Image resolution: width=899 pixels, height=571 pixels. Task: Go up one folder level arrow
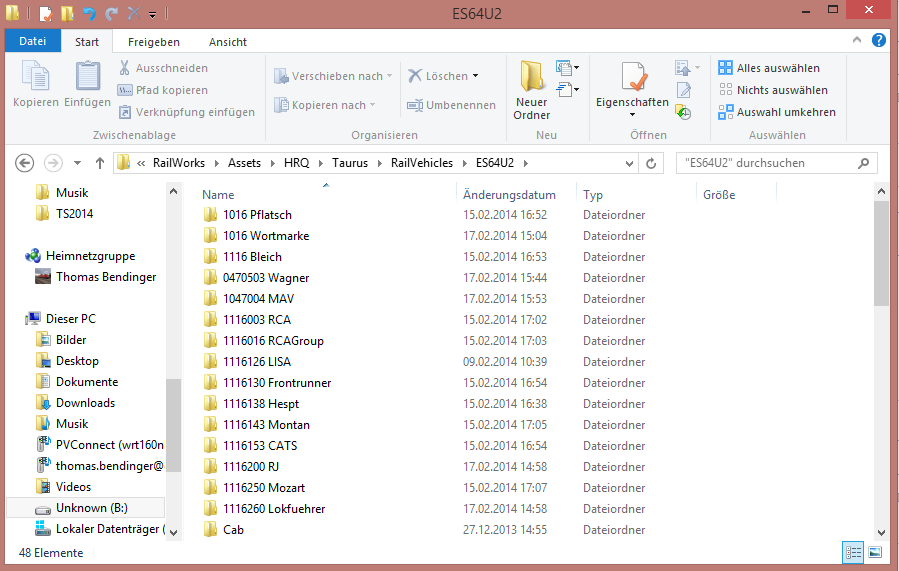point(100,163)
